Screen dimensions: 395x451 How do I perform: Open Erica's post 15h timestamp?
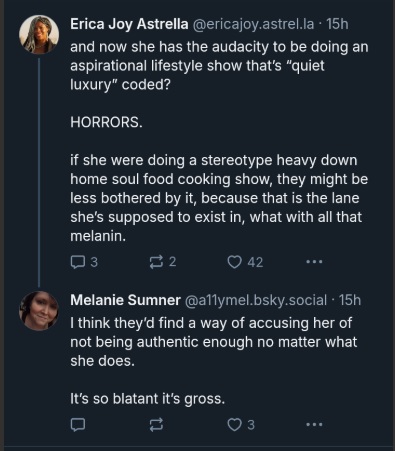[337, 24]
